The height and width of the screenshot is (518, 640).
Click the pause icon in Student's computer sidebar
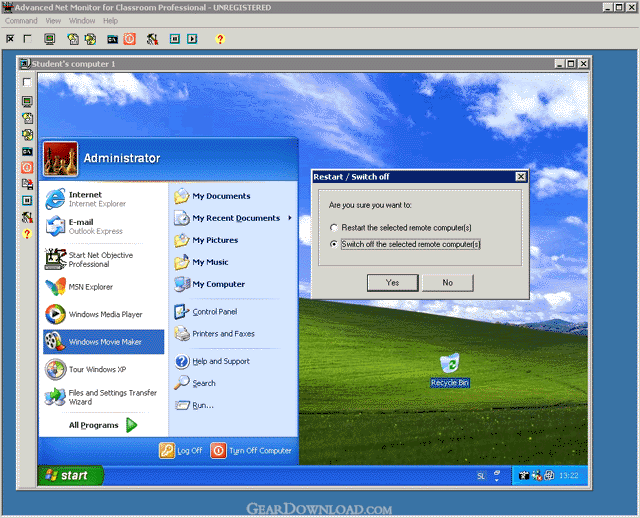point(27,200)
